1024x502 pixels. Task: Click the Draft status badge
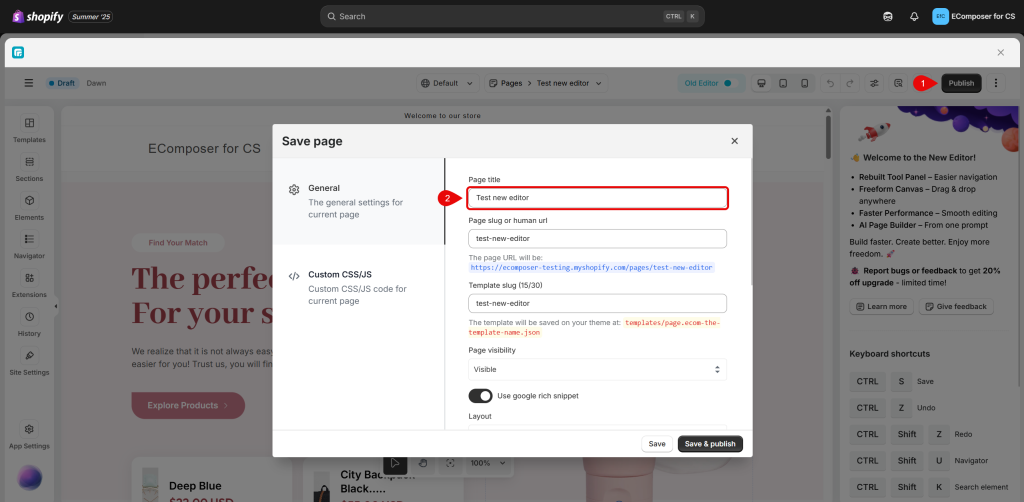coord(63,83)
